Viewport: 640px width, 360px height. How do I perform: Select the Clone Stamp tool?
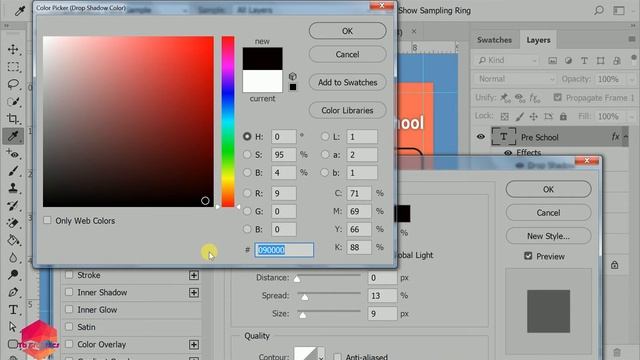[13, 188]
